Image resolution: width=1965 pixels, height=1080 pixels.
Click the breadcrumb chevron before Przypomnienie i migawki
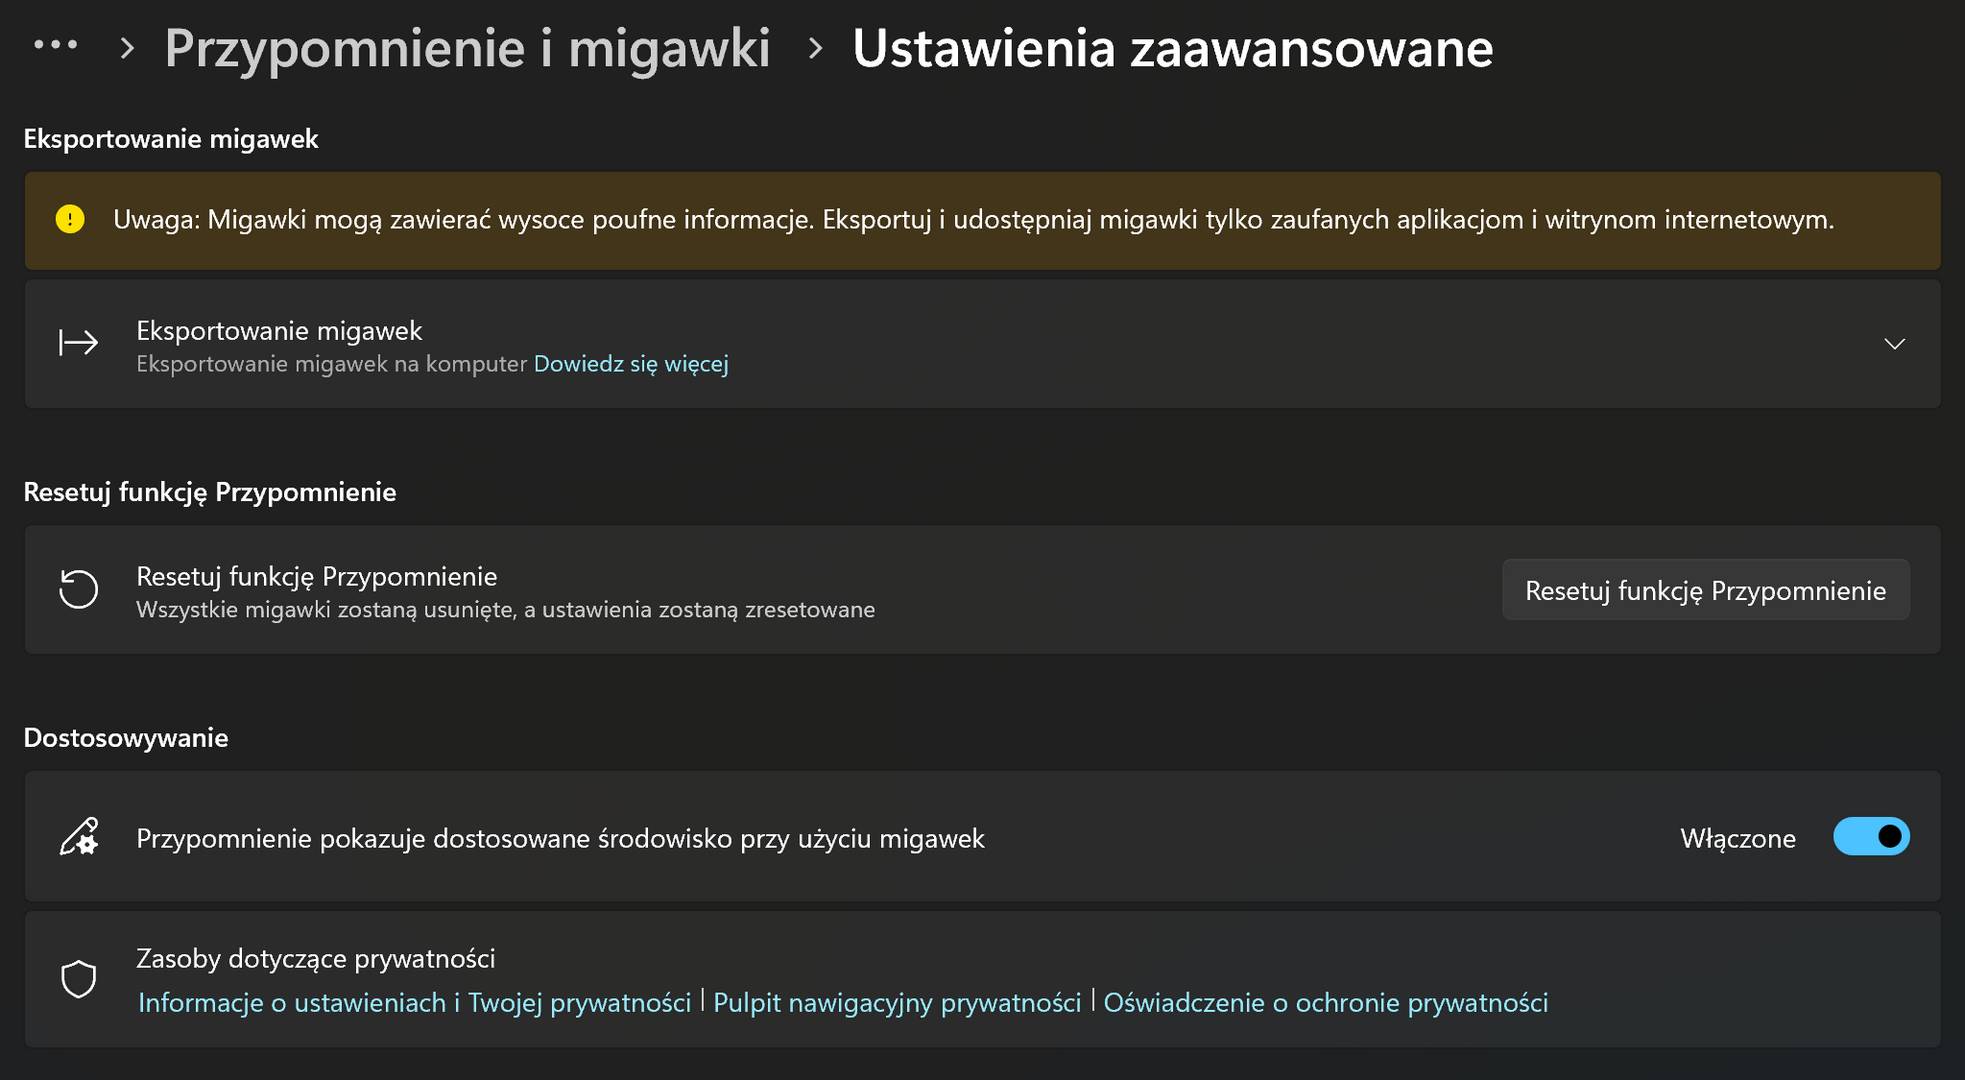127,48
